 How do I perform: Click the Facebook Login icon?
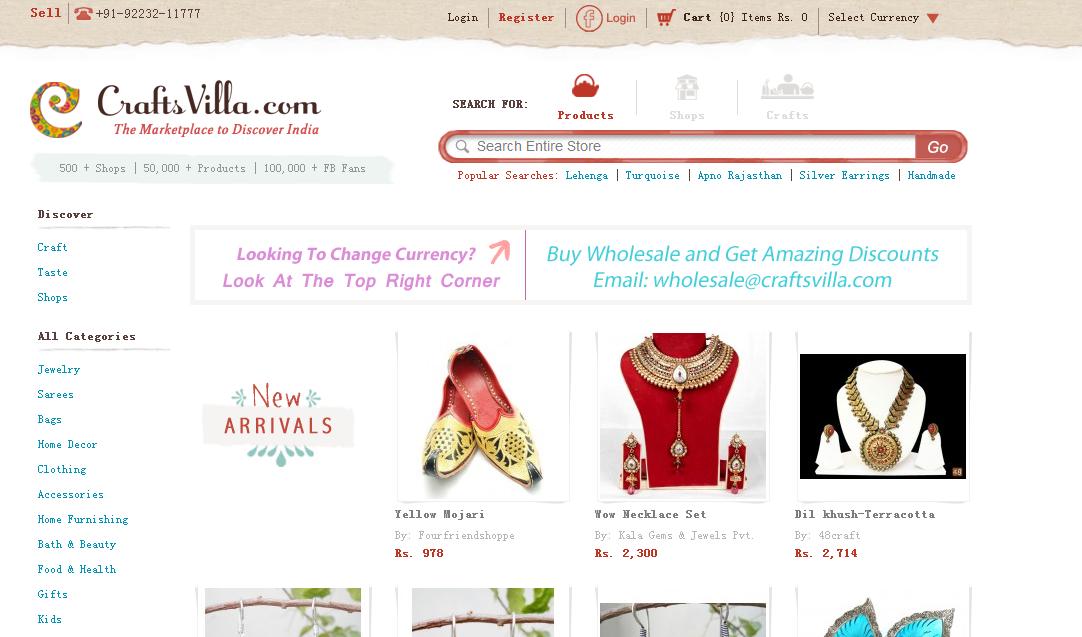[x=589, y=18]
